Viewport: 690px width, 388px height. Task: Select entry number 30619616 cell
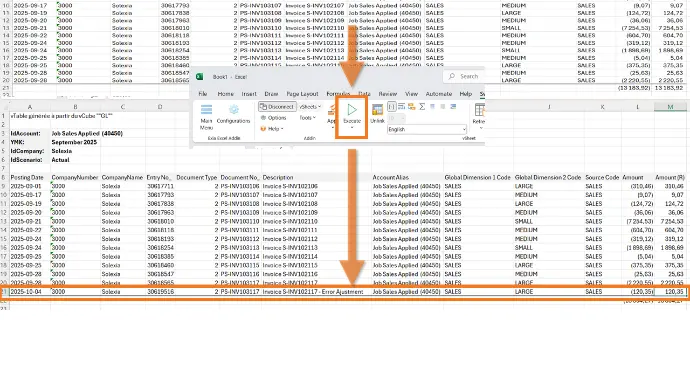click(x=160, y=292)
